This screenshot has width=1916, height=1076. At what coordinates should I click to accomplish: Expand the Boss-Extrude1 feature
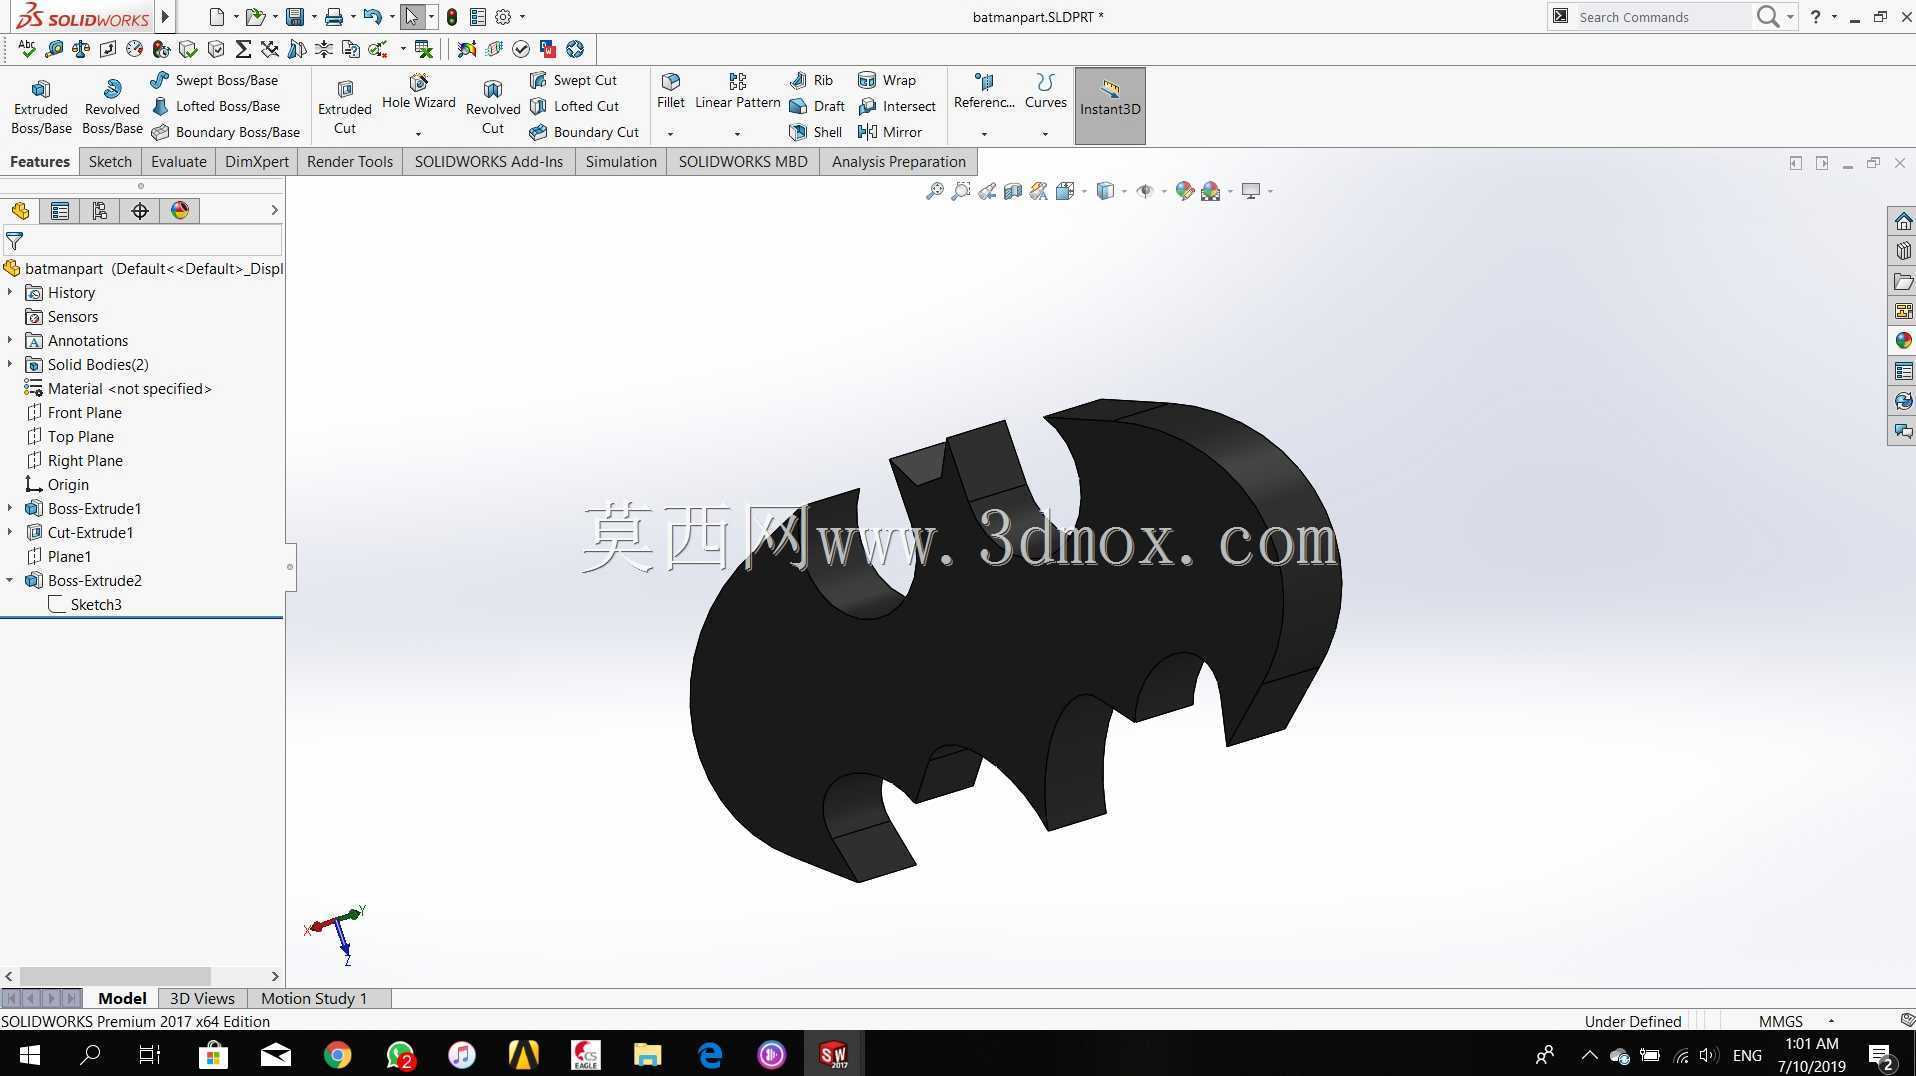(x=10, y=508)
